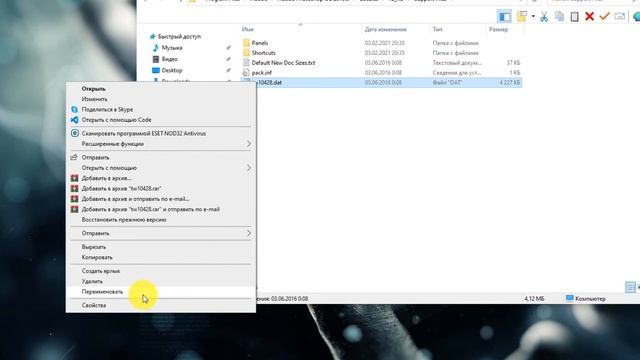Image resolution: width=640 pixels, height=360 pixels.
Task: Click the Видео icon in sidebar
Action: pos(156,59)
